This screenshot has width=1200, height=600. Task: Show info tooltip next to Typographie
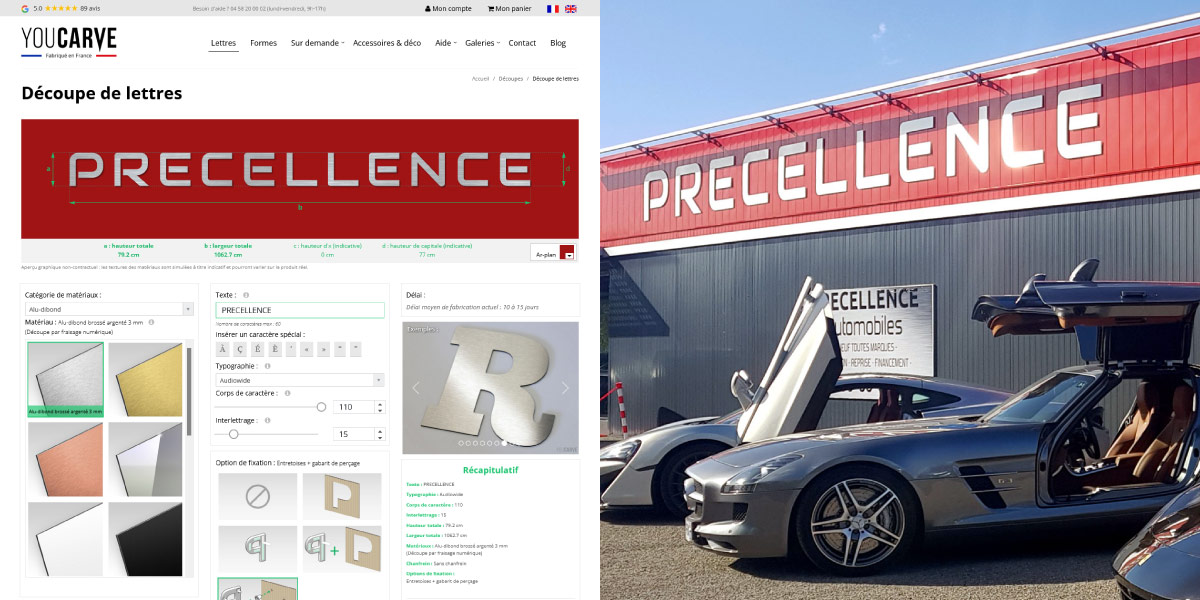pos(267,366)
